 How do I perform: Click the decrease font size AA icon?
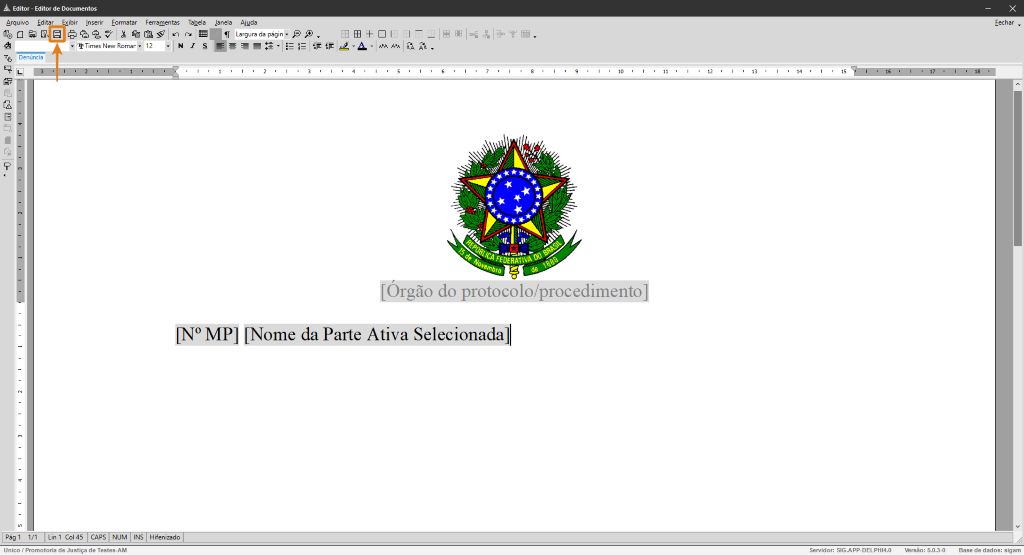point(396,46)
